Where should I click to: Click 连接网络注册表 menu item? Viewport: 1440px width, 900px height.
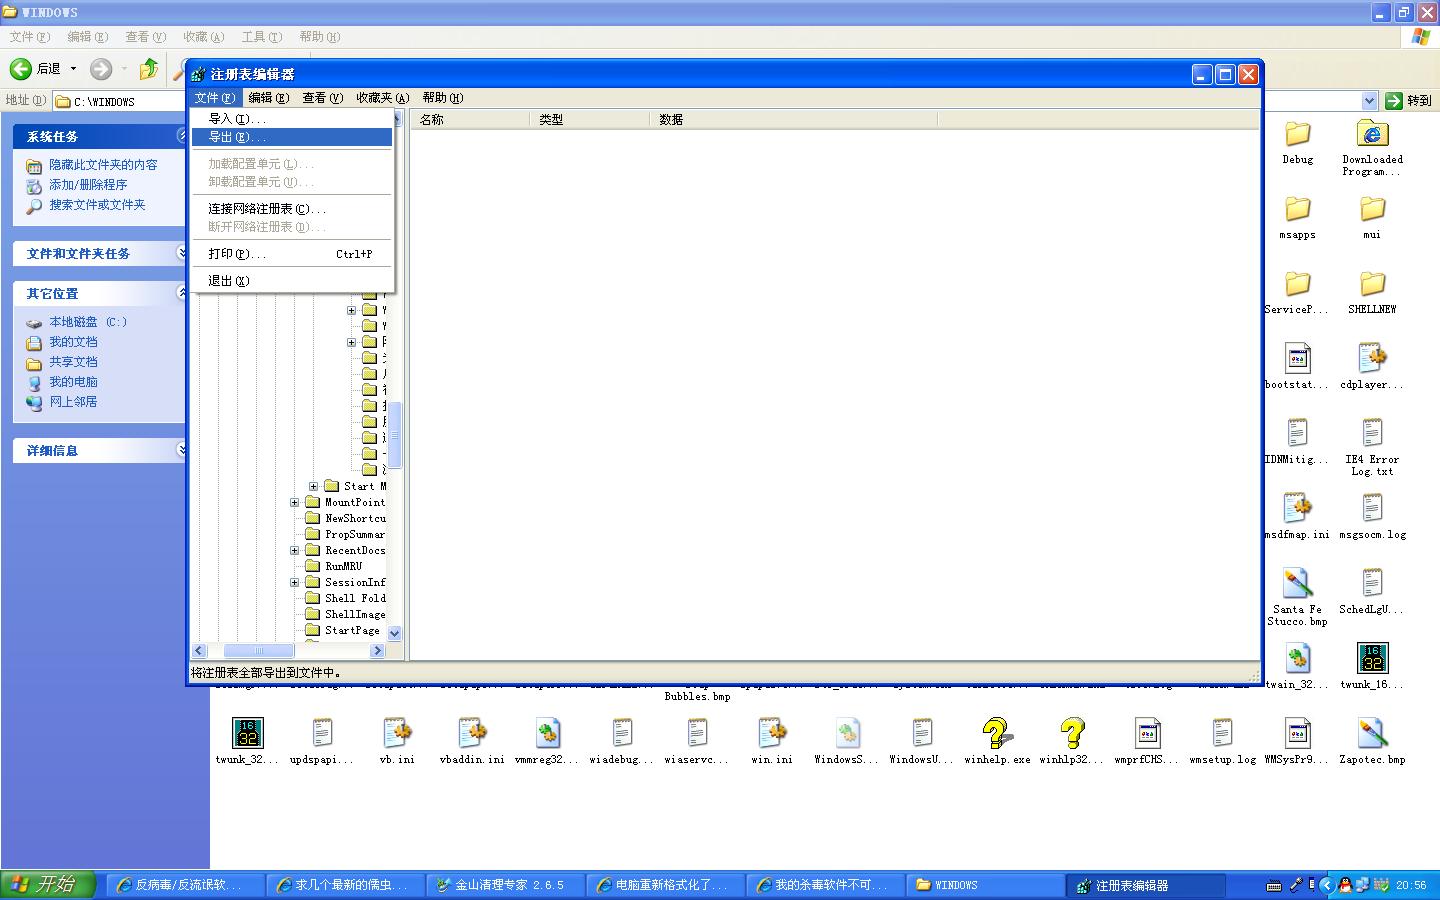(266, 209)
